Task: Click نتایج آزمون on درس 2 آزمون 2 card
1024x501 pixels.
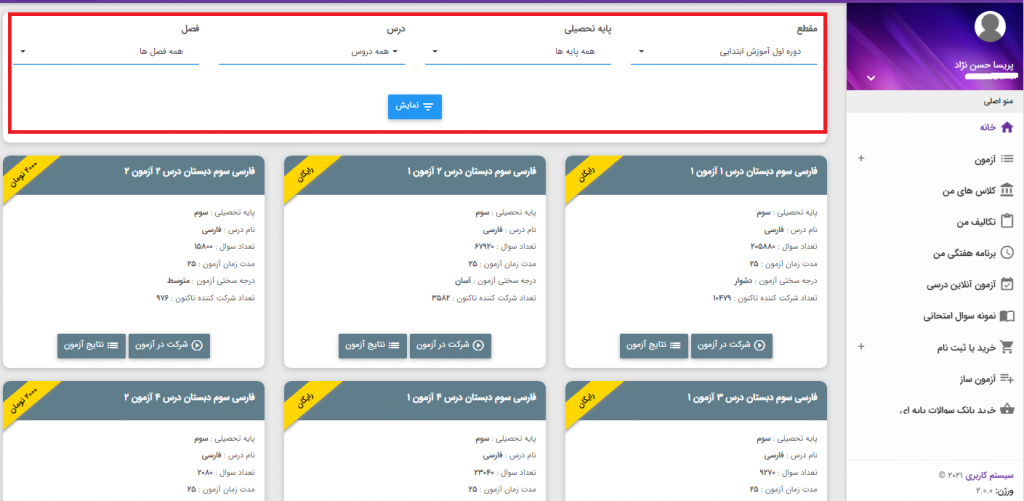Action: pos(92,346)
